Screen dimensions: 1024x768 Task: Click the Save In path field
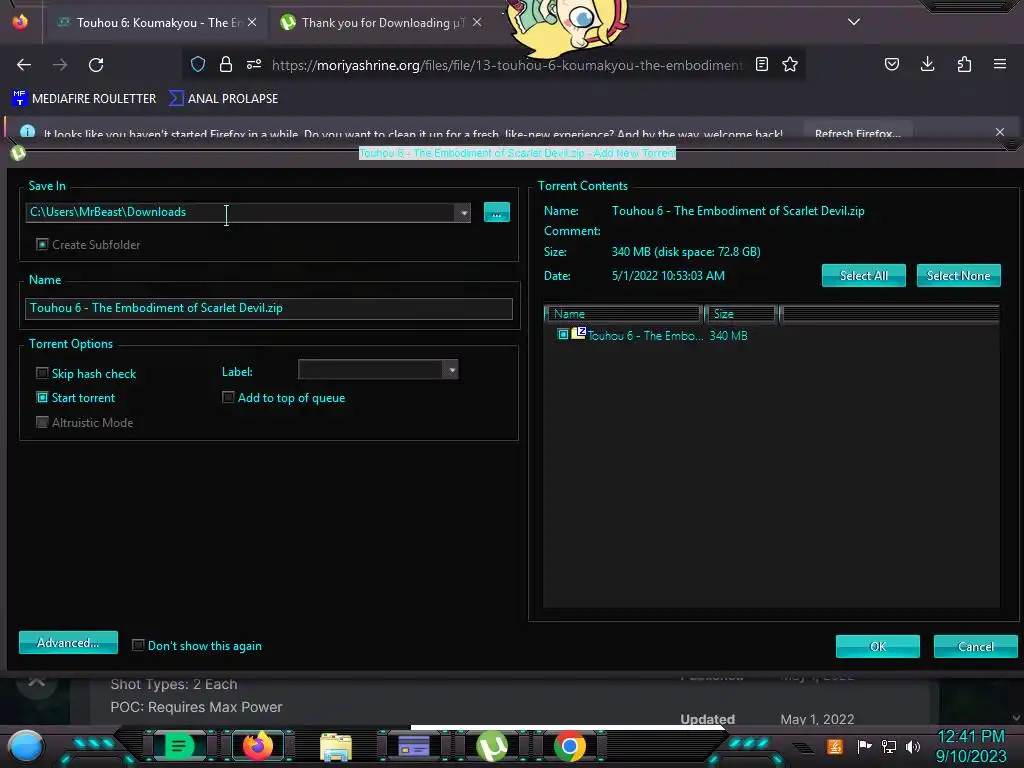[x=240, y=212]
